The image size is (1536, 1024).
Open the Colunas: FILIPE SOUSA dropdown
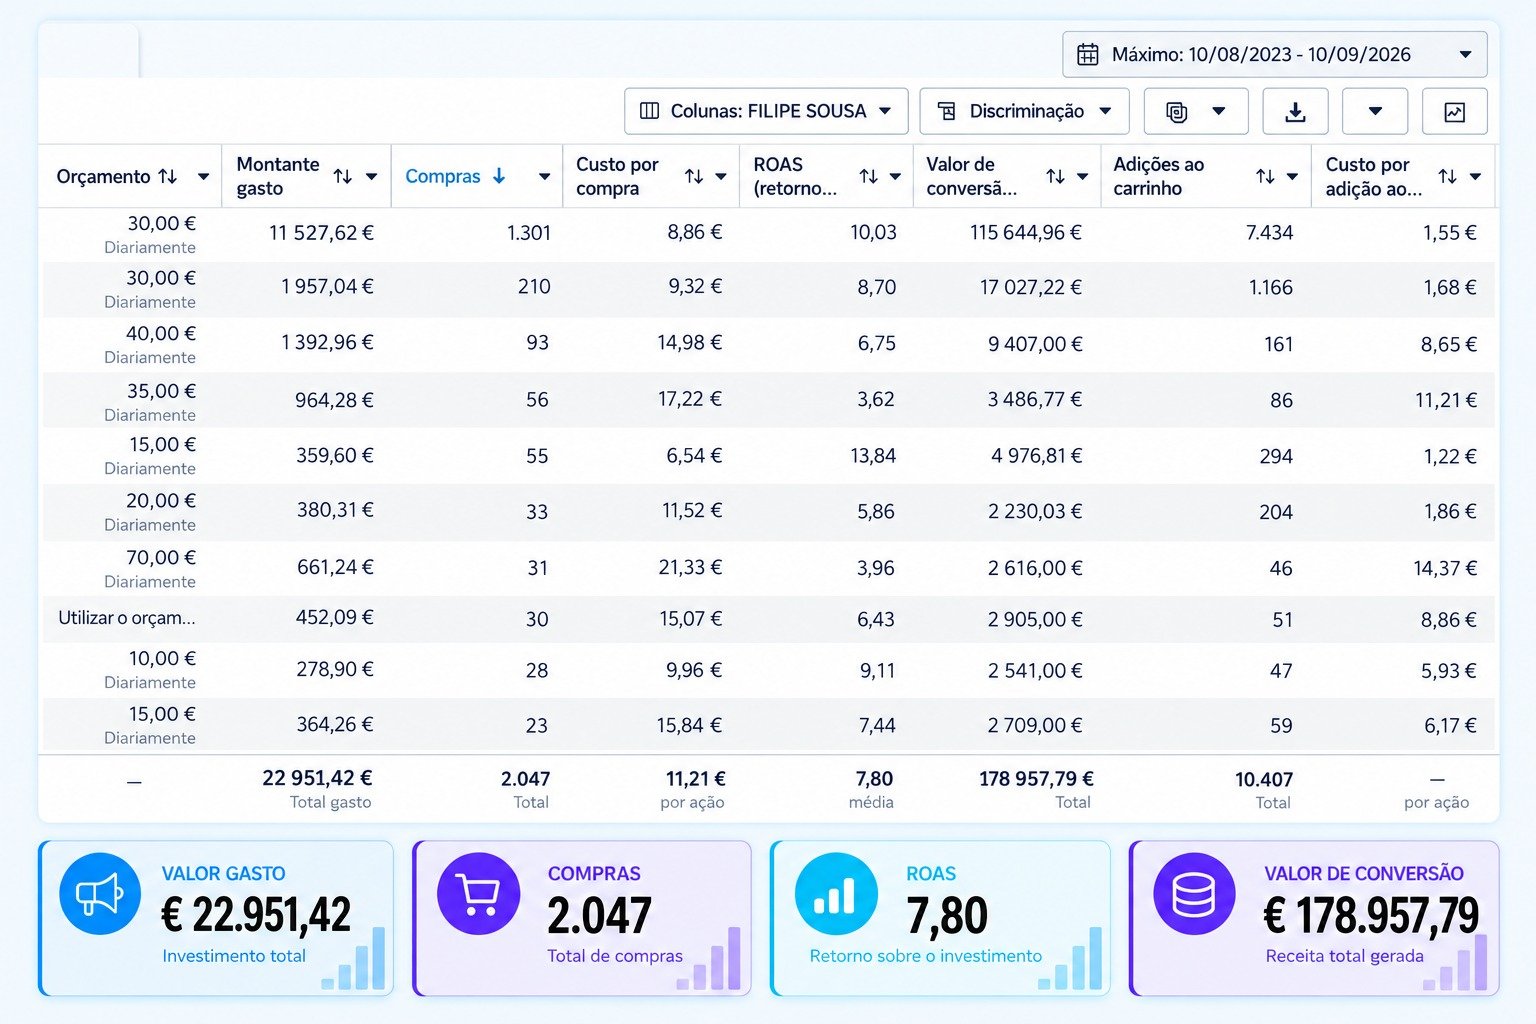pos(766,111)
